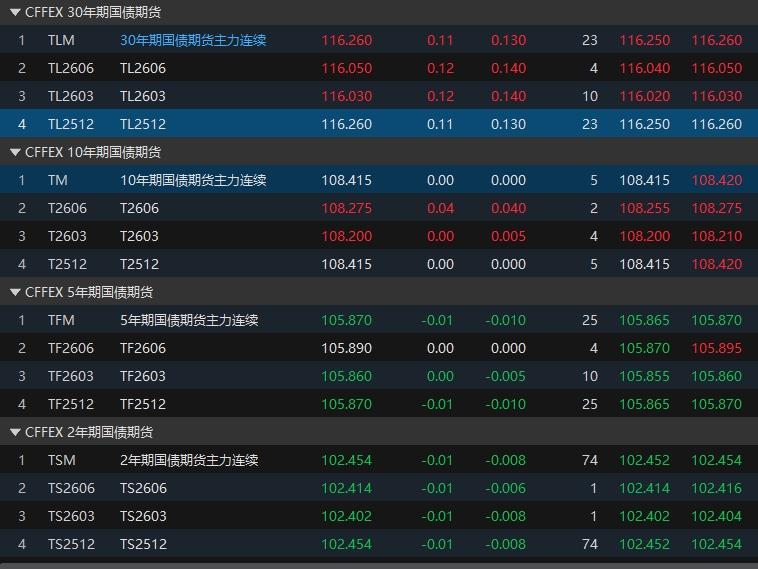This screenshot has width=758, height=569.
Task: Select 5年期国债期货主力连续 name
Action: [189, 320]
